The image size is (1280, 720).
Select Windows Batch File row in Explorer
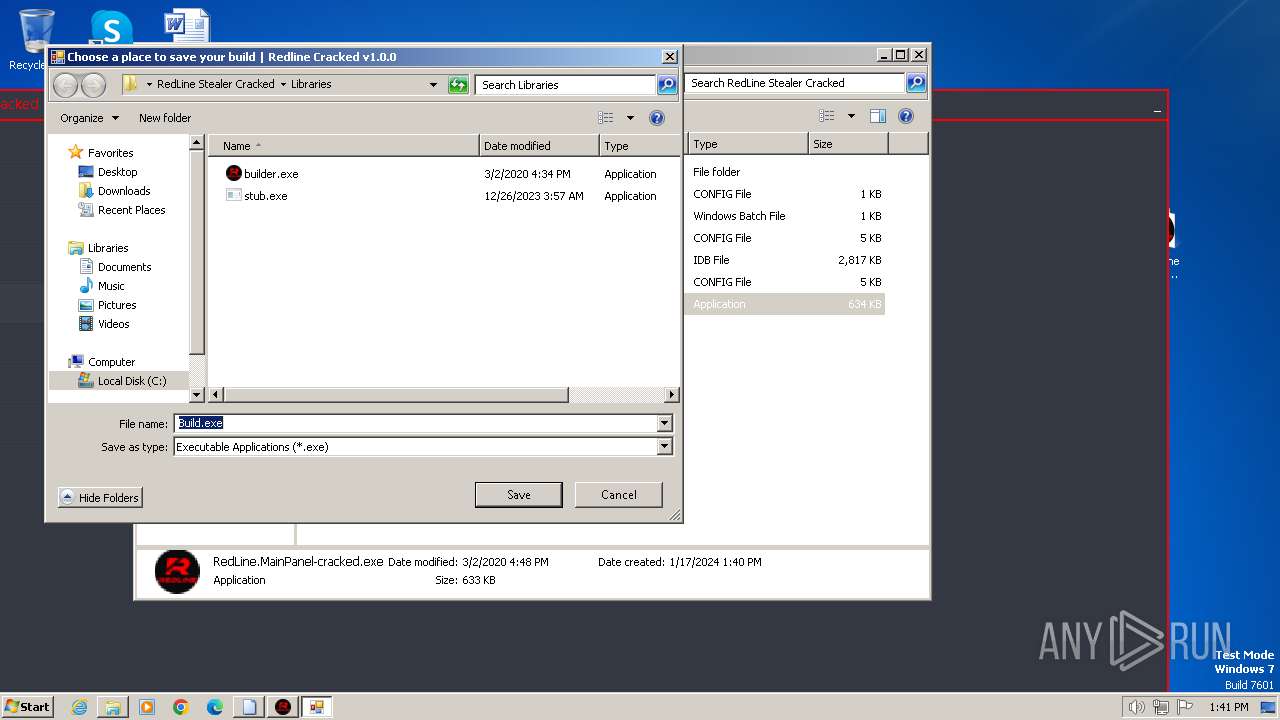[x=787, y=216]
